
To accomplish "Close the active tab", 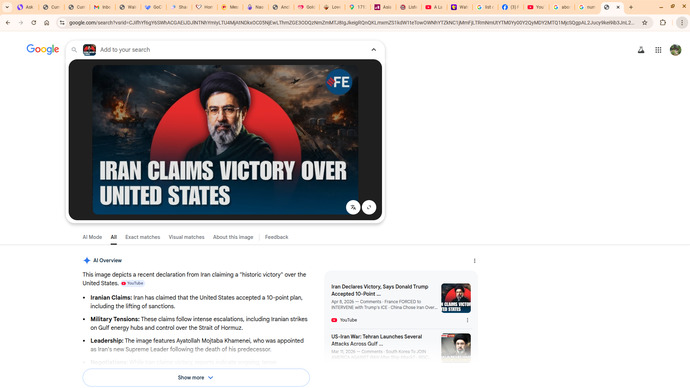I will pyautogui.click(x=618, y=7).
